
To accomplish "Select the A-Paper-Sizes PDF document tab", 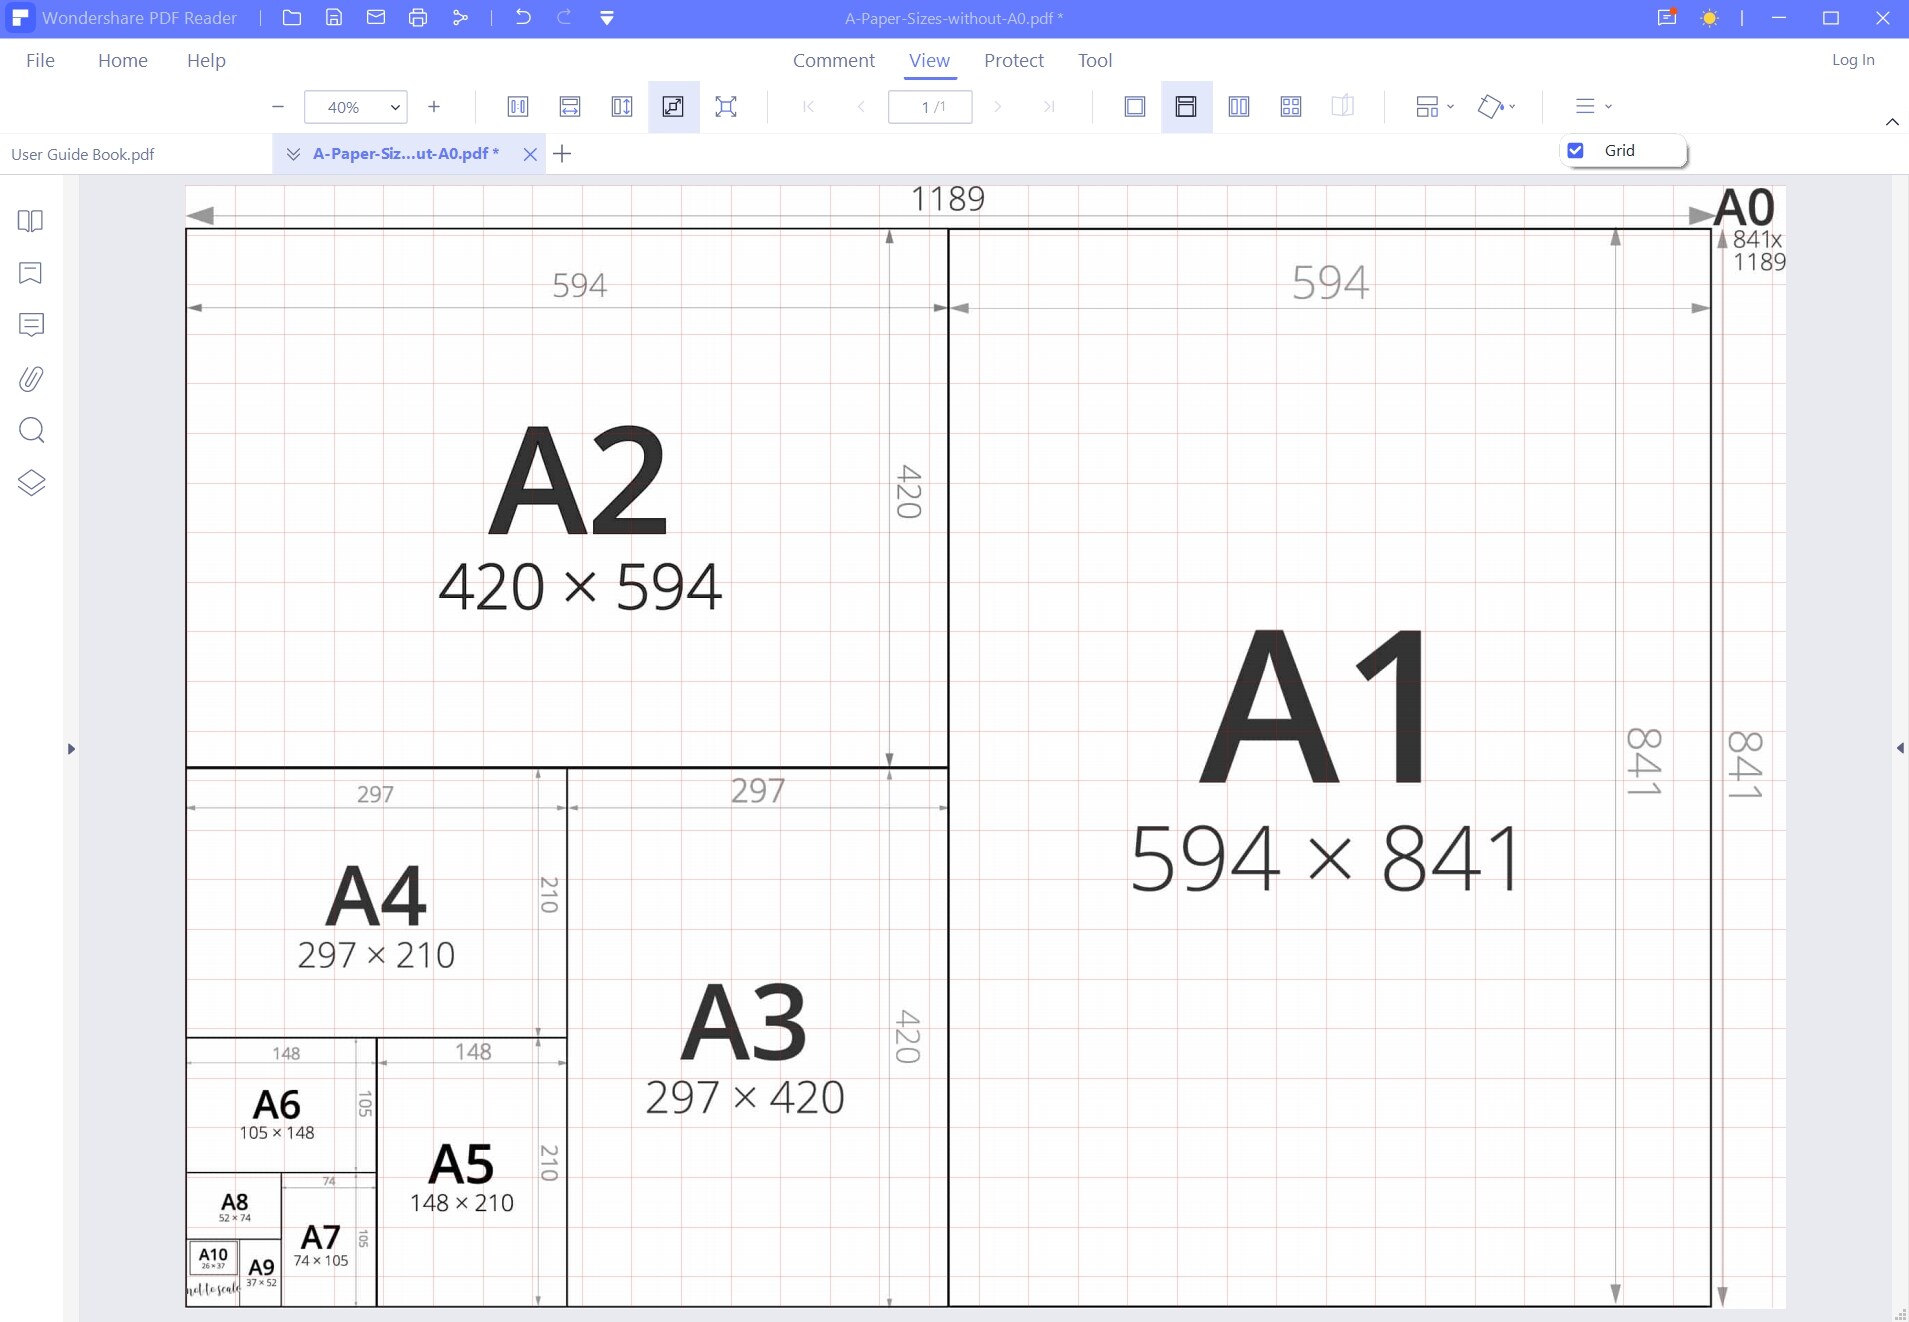I will pos(406,154).
